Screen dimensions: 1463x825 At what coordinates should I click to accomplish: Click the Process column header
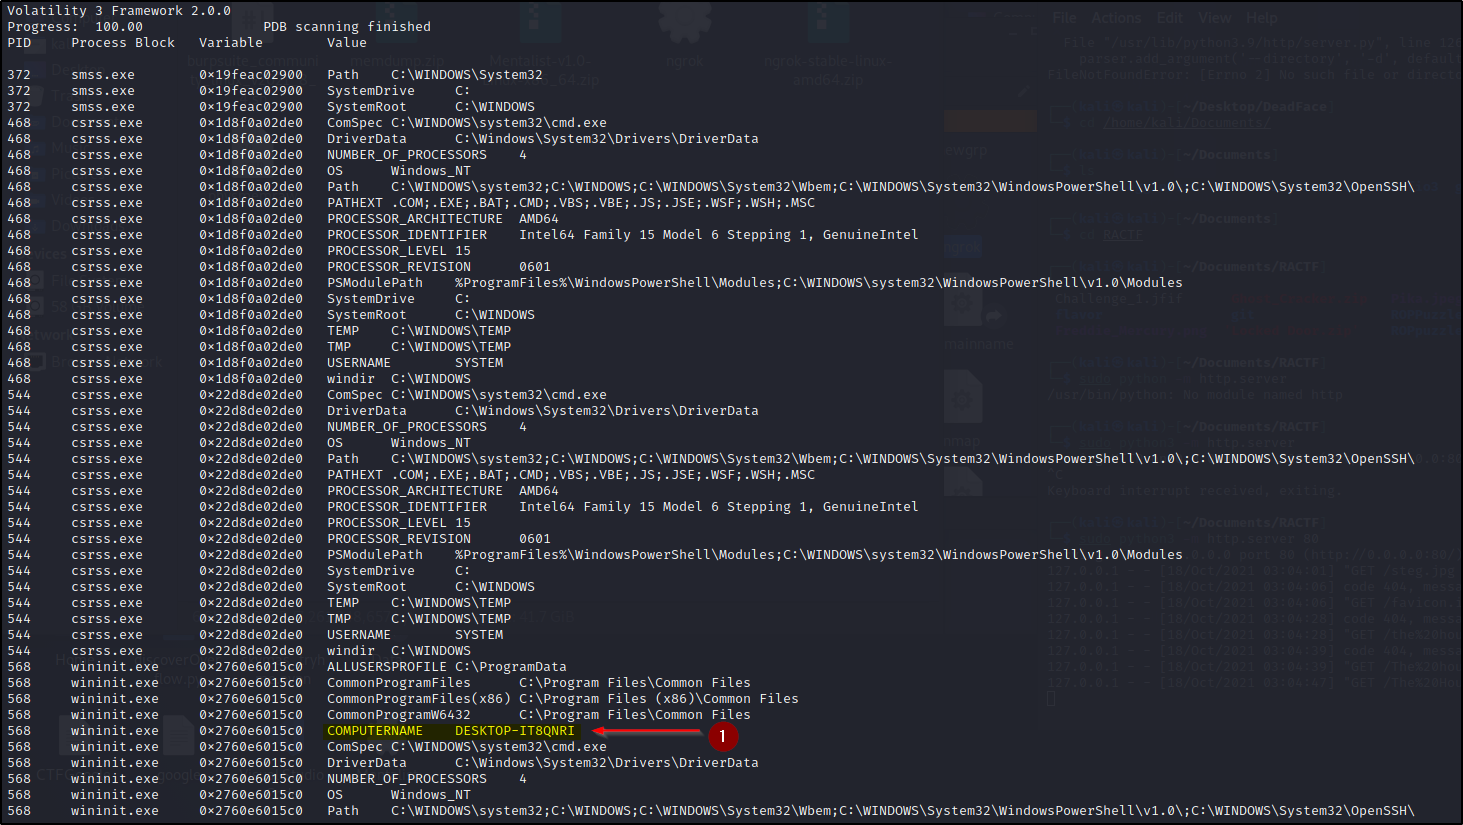[x=99, y=43]
